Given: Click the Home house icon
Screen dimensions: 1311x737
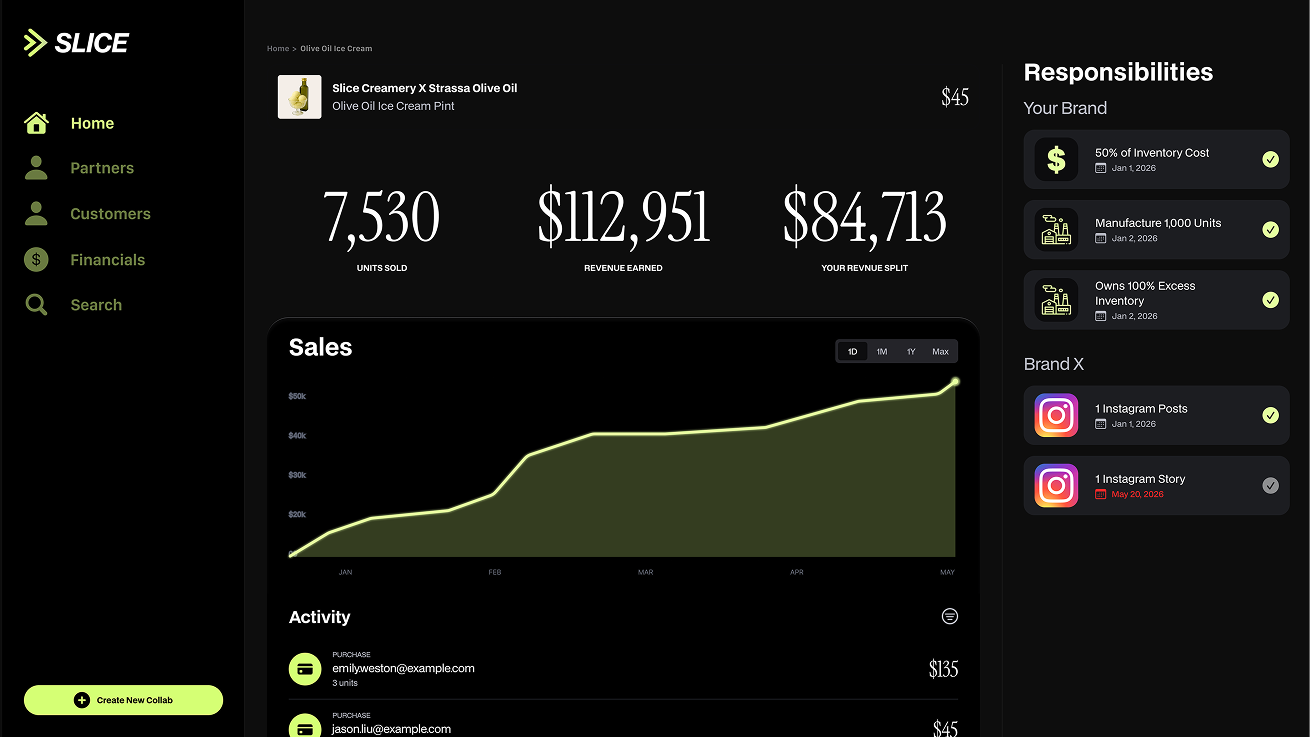Looking at the screenshot, I should click(x=36, y=123).
